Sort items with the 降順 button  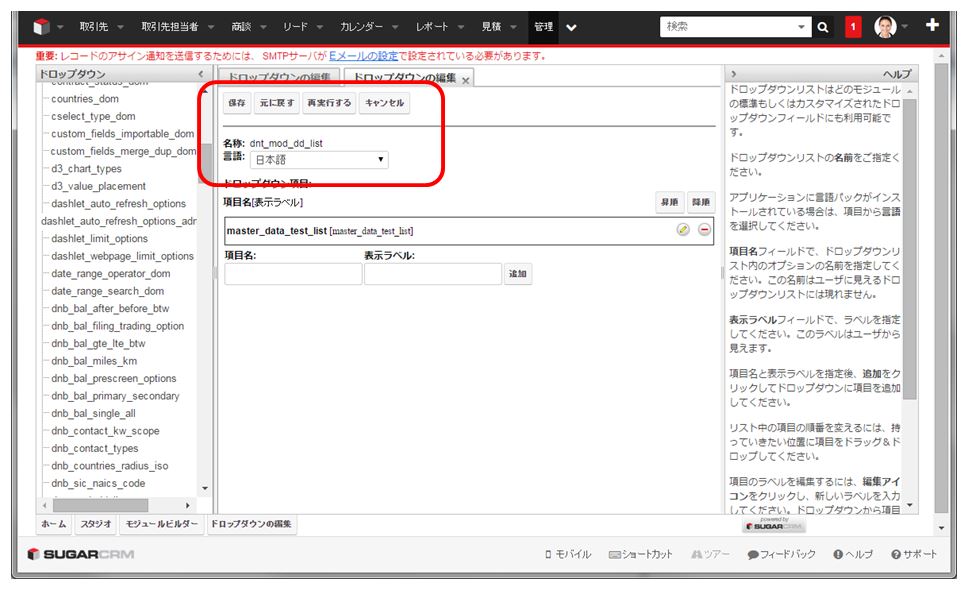[x=700, y=202]
